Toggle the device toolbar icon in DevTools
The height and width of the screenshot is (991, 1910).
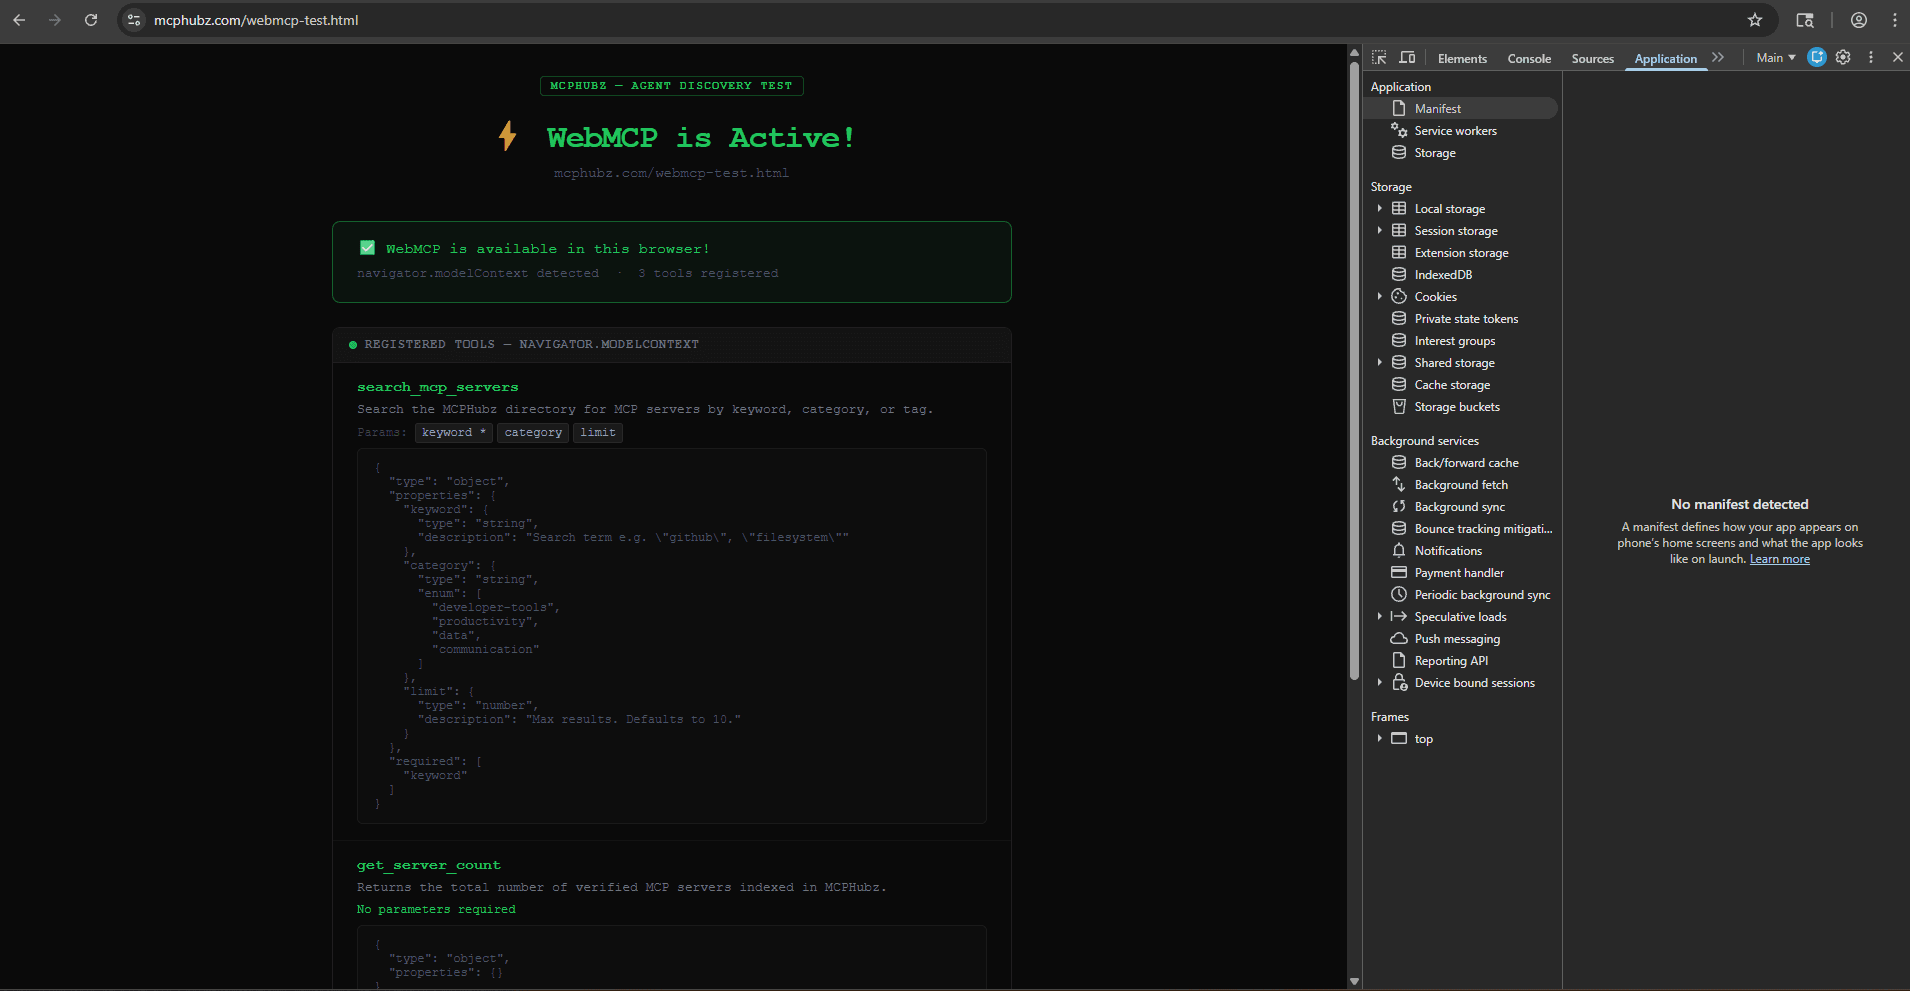pyautogui.click(x=1407, y=58)
